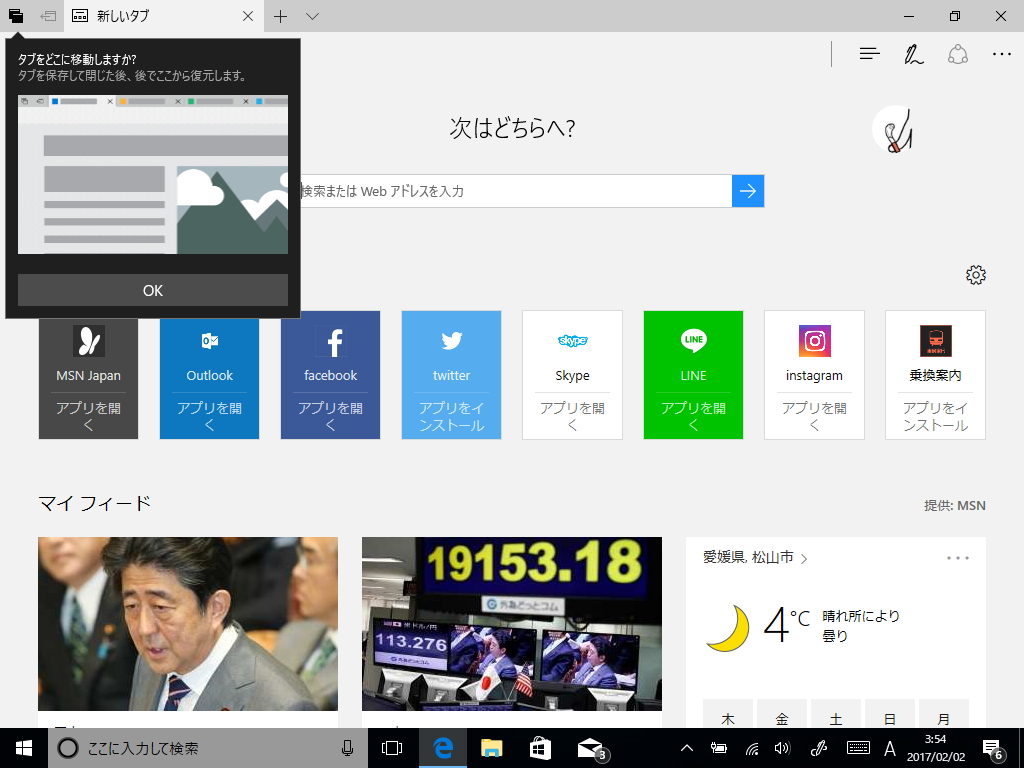
Task: Click アプリを開く under LINE
Action: coord(694,416)
